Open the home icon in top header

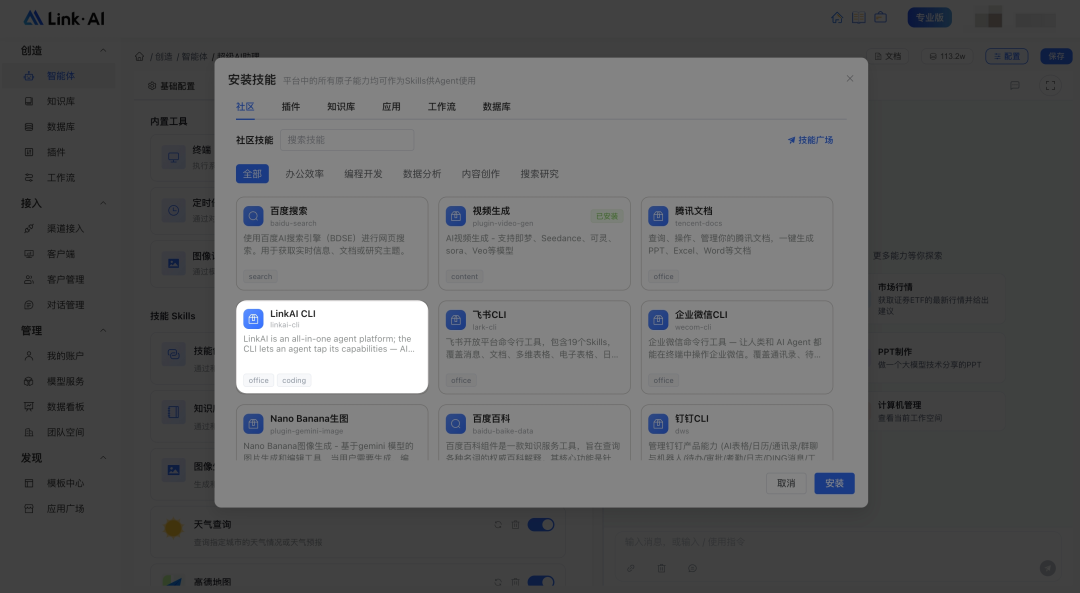(x=837, y=17)
